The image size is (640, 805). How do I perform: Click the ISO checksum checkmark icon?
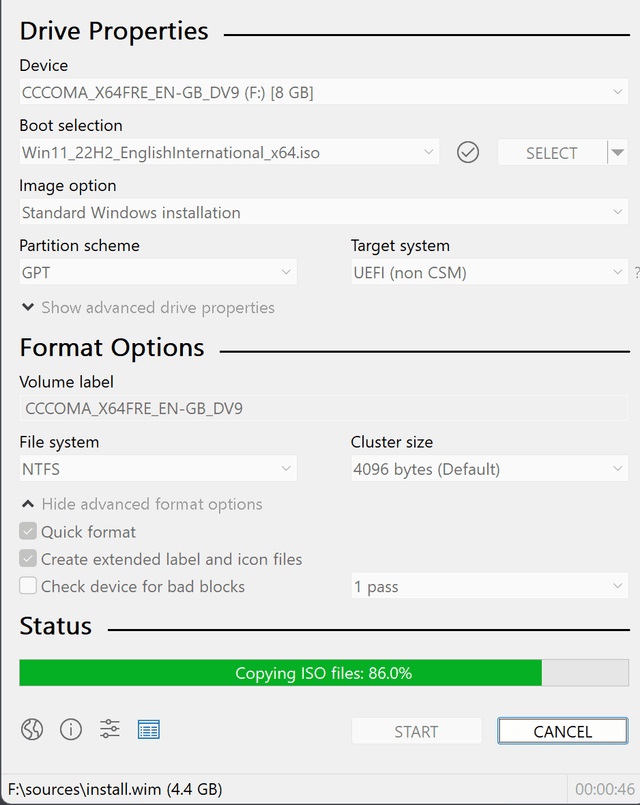pos(468,153)
